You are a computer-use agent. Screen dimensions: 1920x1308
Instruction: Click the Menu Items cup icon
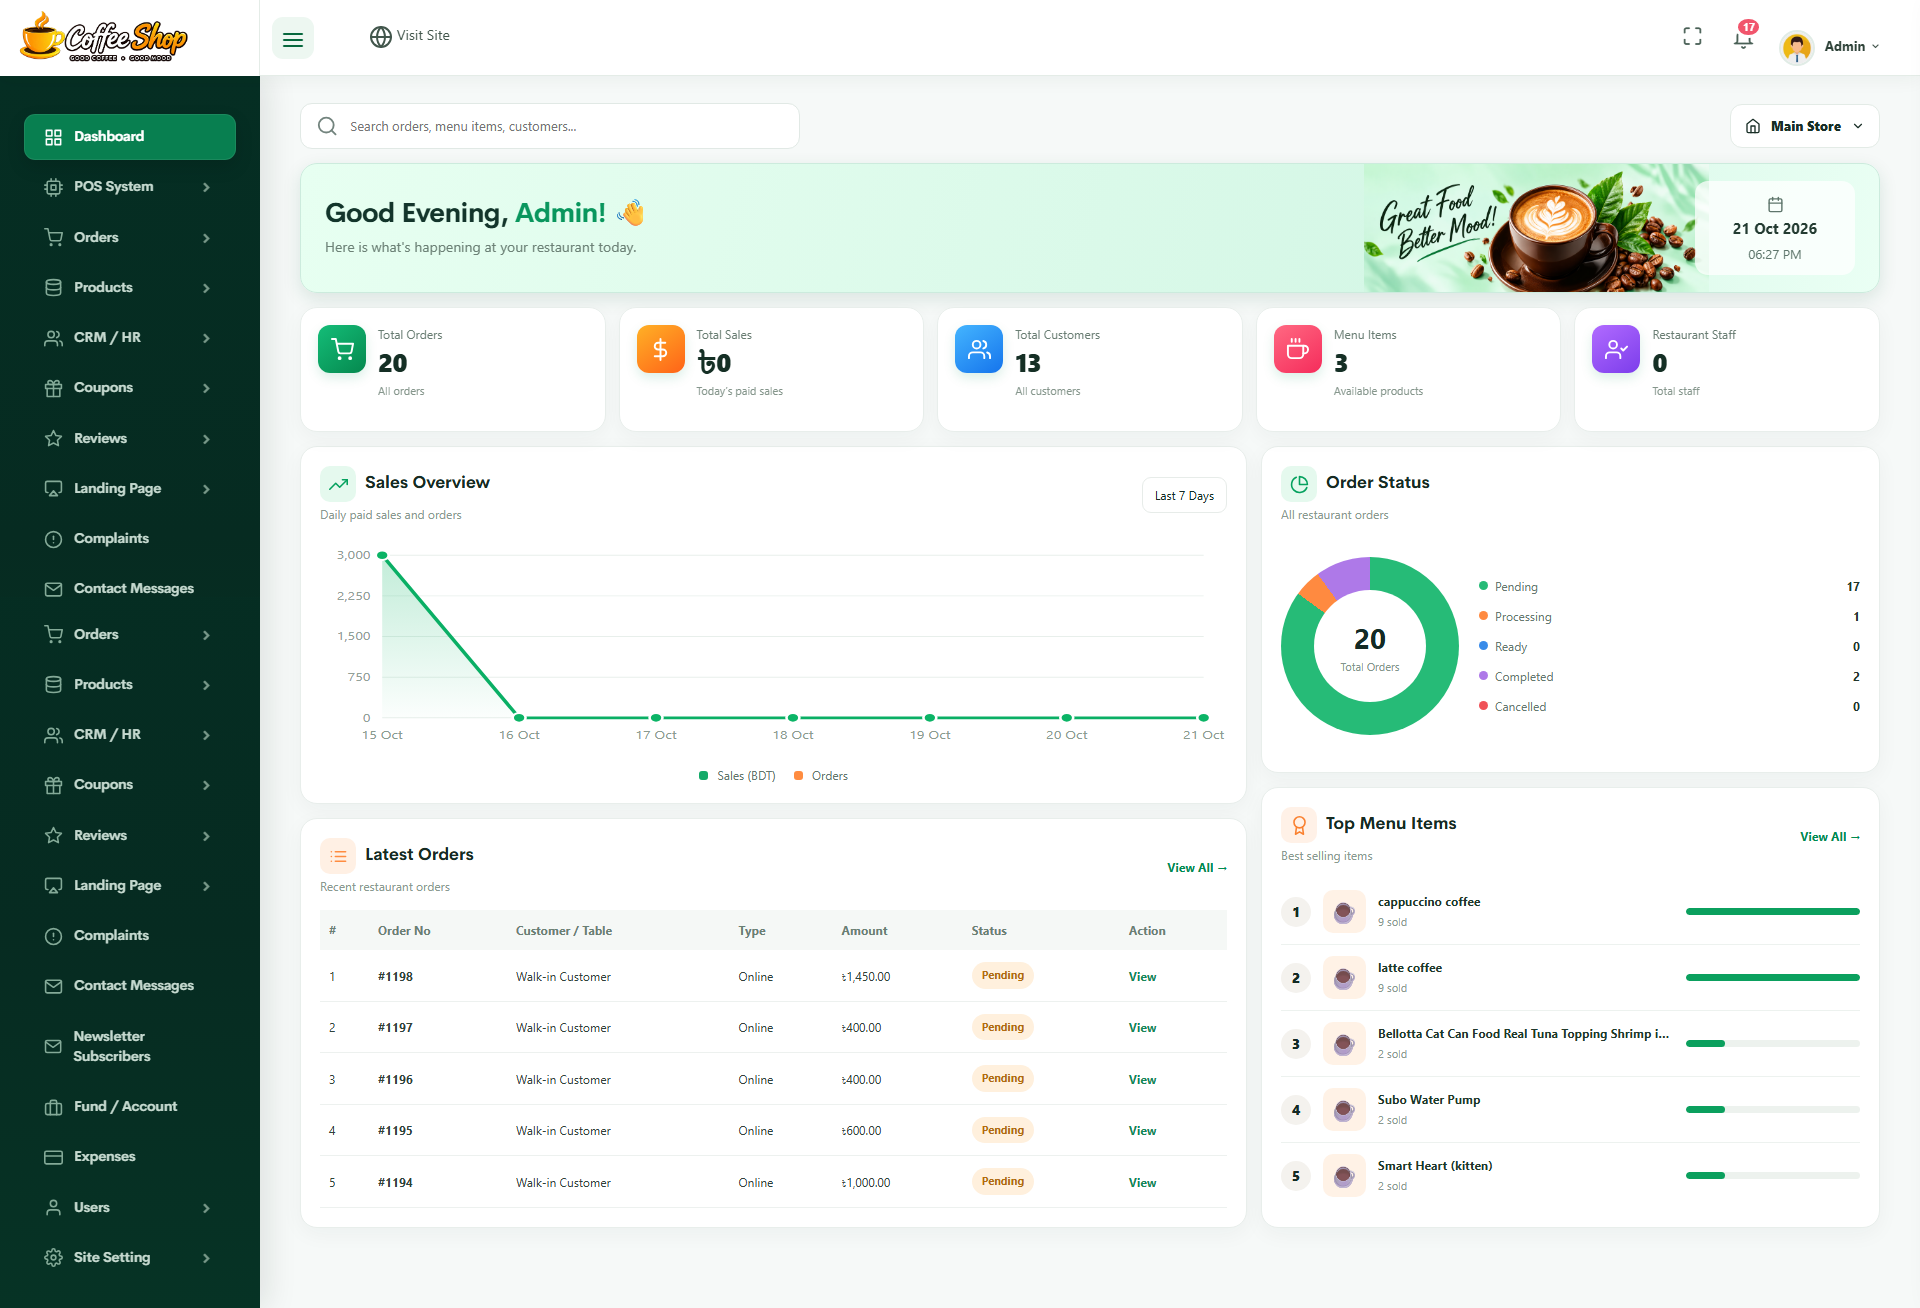(x=1298, y=349)
